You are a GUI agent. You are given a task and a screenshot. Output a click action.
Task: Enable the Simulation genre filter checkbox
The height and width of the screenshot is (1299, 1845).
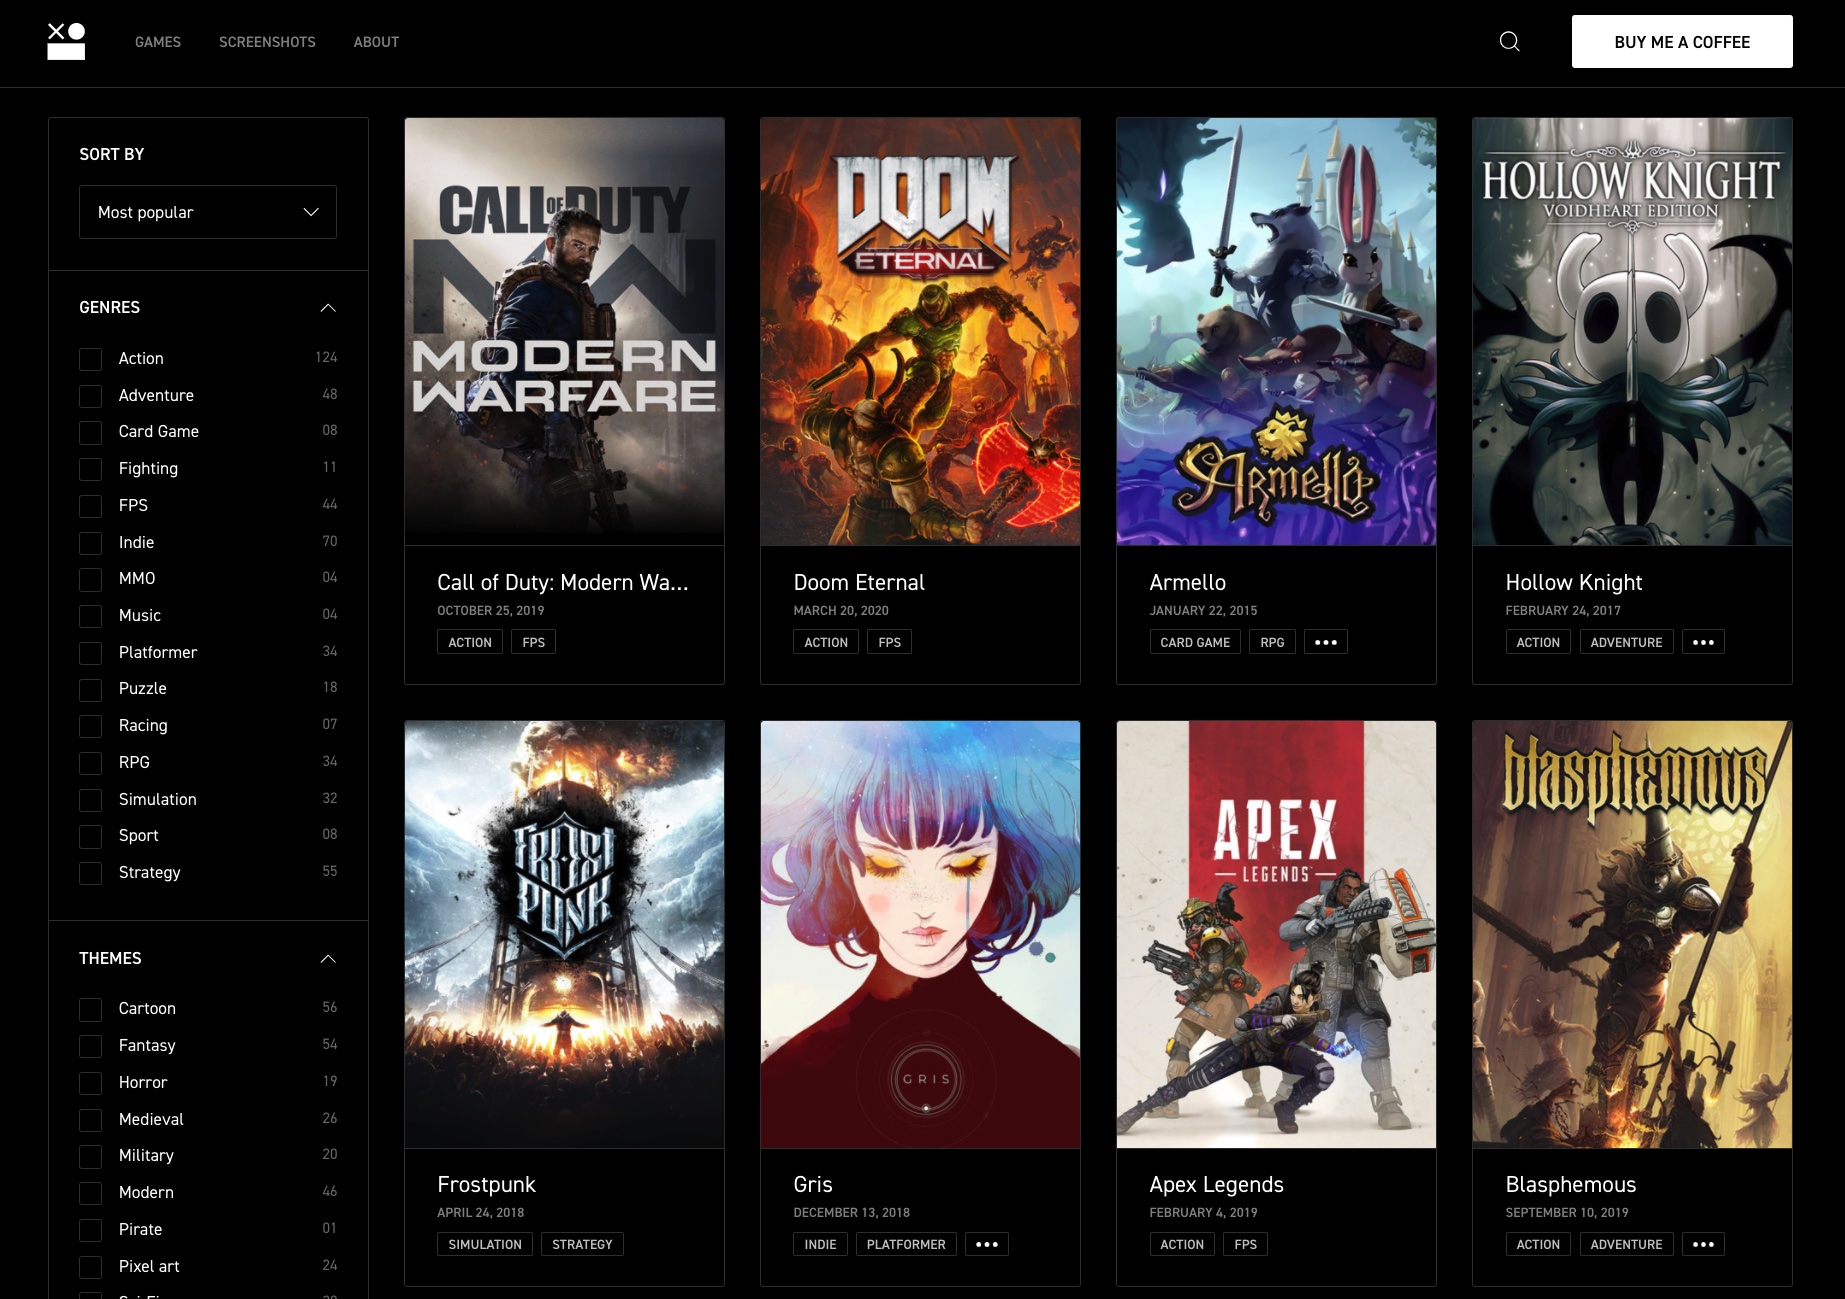point(91,800)
